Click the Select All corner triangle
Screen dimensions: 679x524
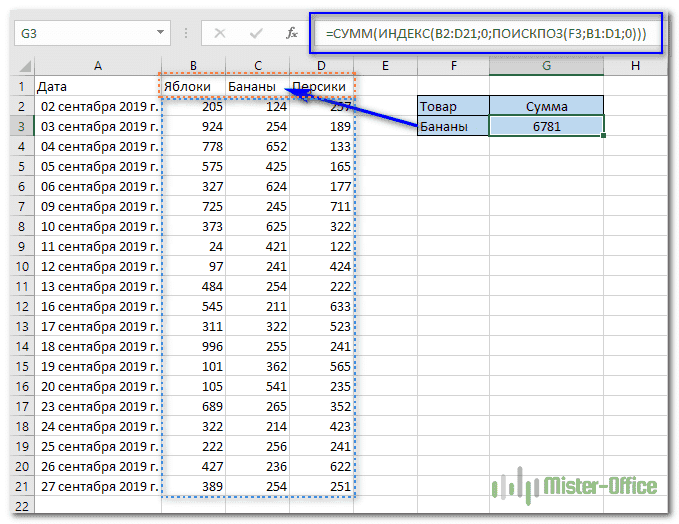pyautogui.click(x=23, y=66)
